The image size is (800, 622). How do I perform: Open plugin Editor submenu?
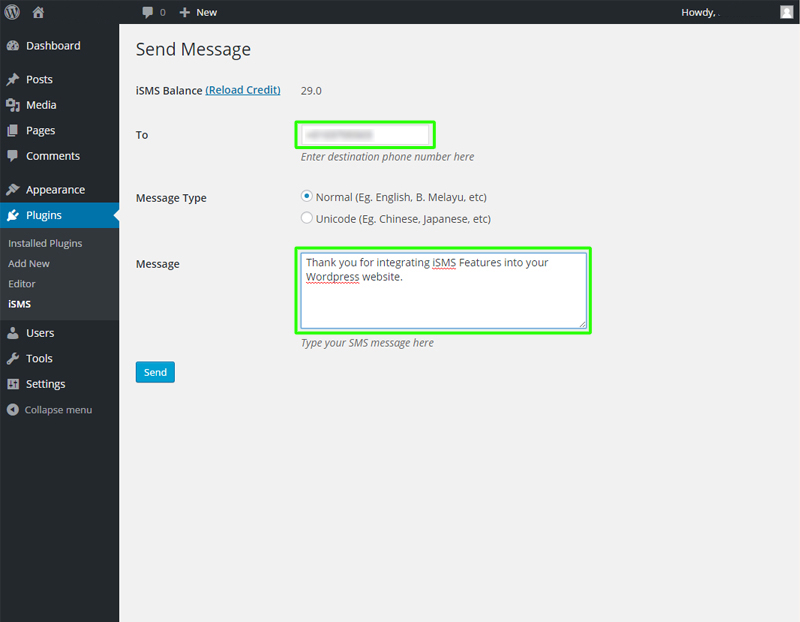tap(22, 284)
